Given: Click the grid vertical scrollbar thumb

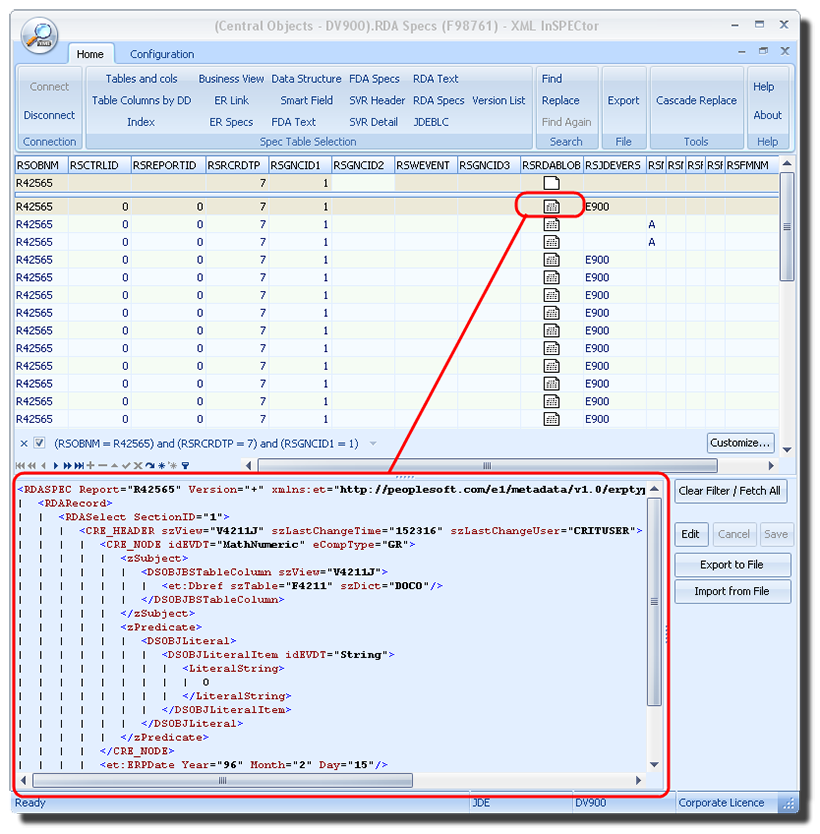Looking at the screenshot, I should click(x=787, y=227).
